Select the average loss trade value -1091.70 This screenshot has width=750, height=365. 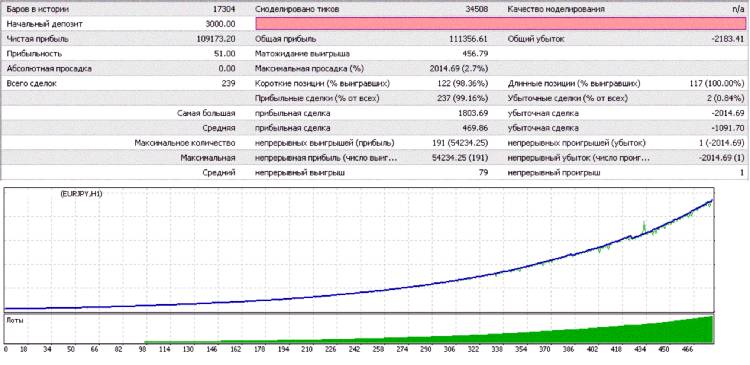(728, 128)
